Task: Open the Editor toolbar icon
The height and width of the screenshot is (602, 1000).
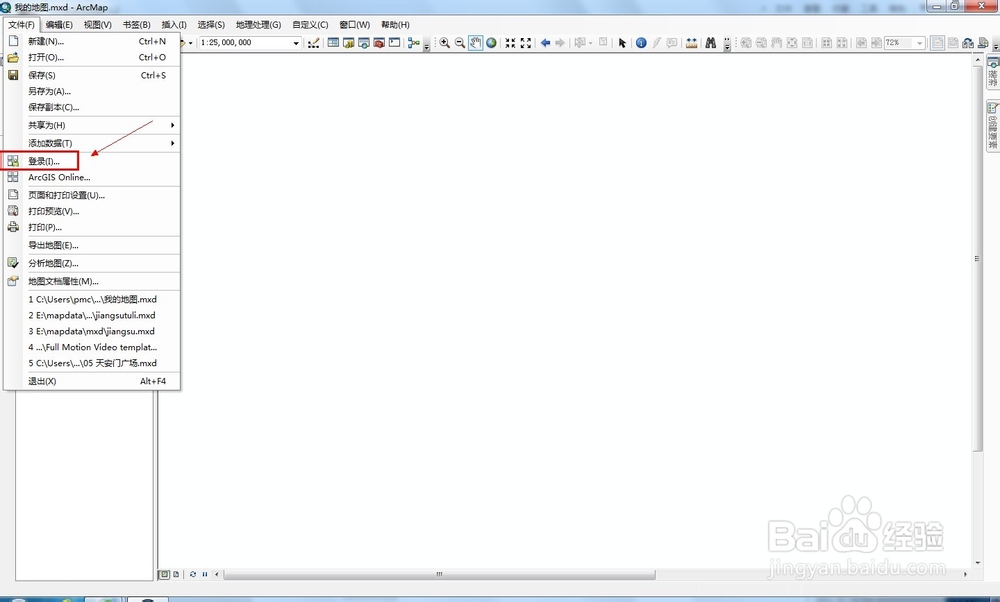Action: [313, 43]
